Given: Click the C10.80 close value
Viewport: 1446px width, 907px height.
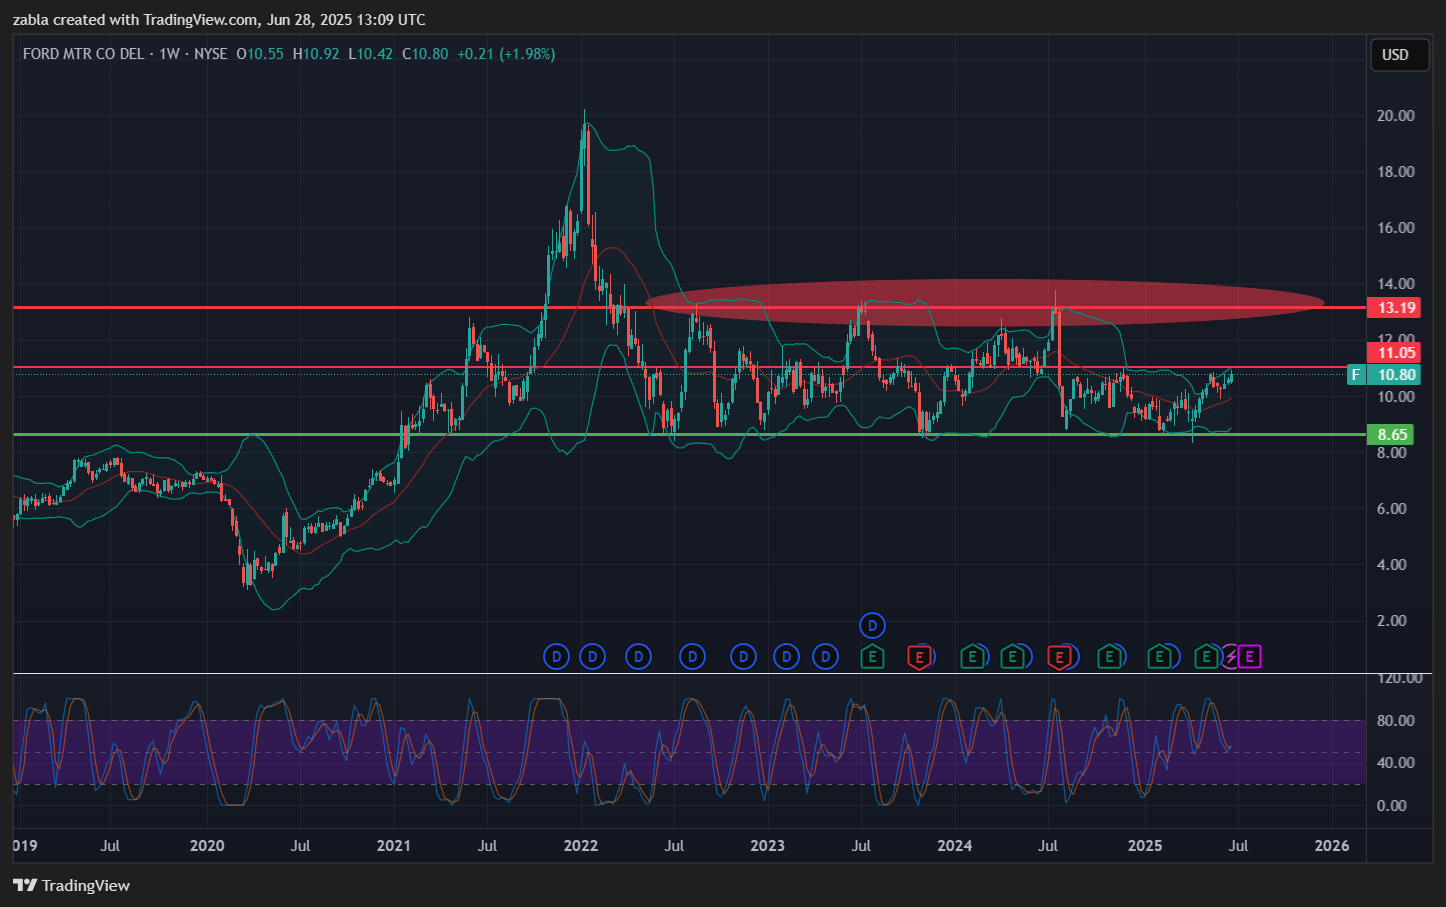Looking at the screenshot, I should [425, 54].
